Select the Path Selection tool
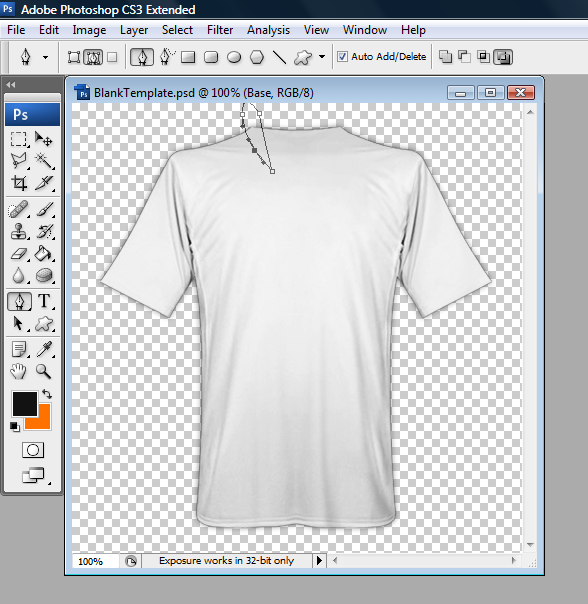Image resolution: width=588 pixels, height=604 pixels. [x=18, y=324]
